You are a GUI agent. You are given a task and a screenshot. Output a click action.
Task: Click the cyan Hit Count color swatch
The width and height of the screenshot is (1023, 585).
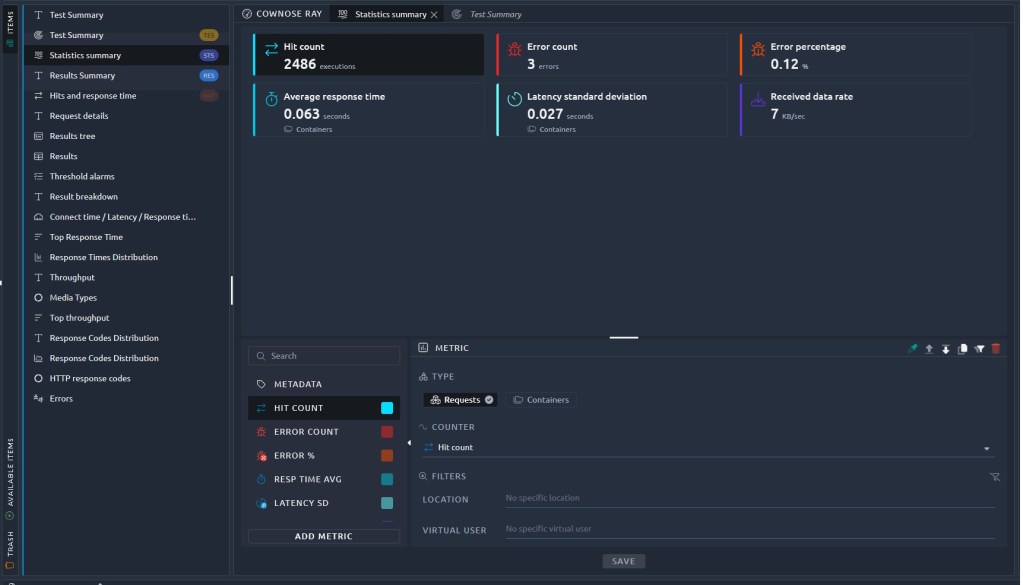pos(387,408)
